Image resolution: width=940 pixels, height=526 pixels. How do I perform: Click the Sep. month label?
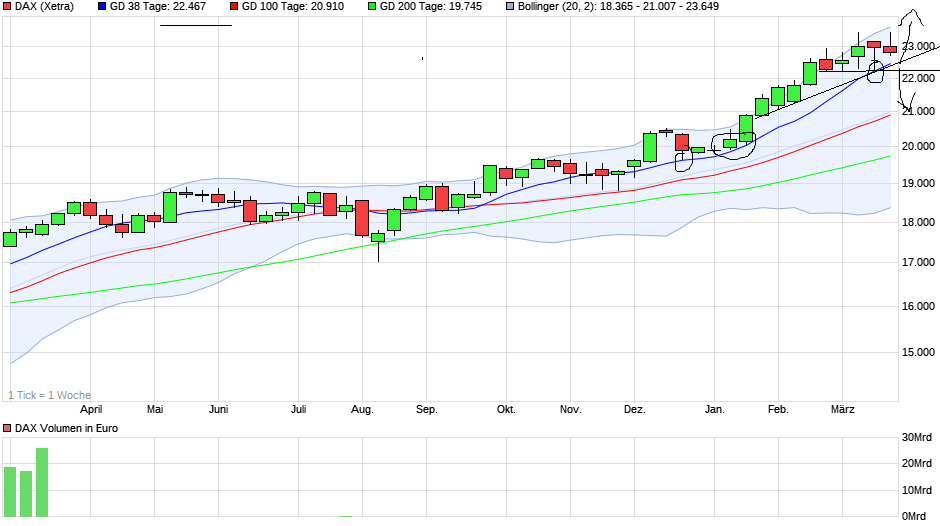pyautogui.click(x=426, y=410)
